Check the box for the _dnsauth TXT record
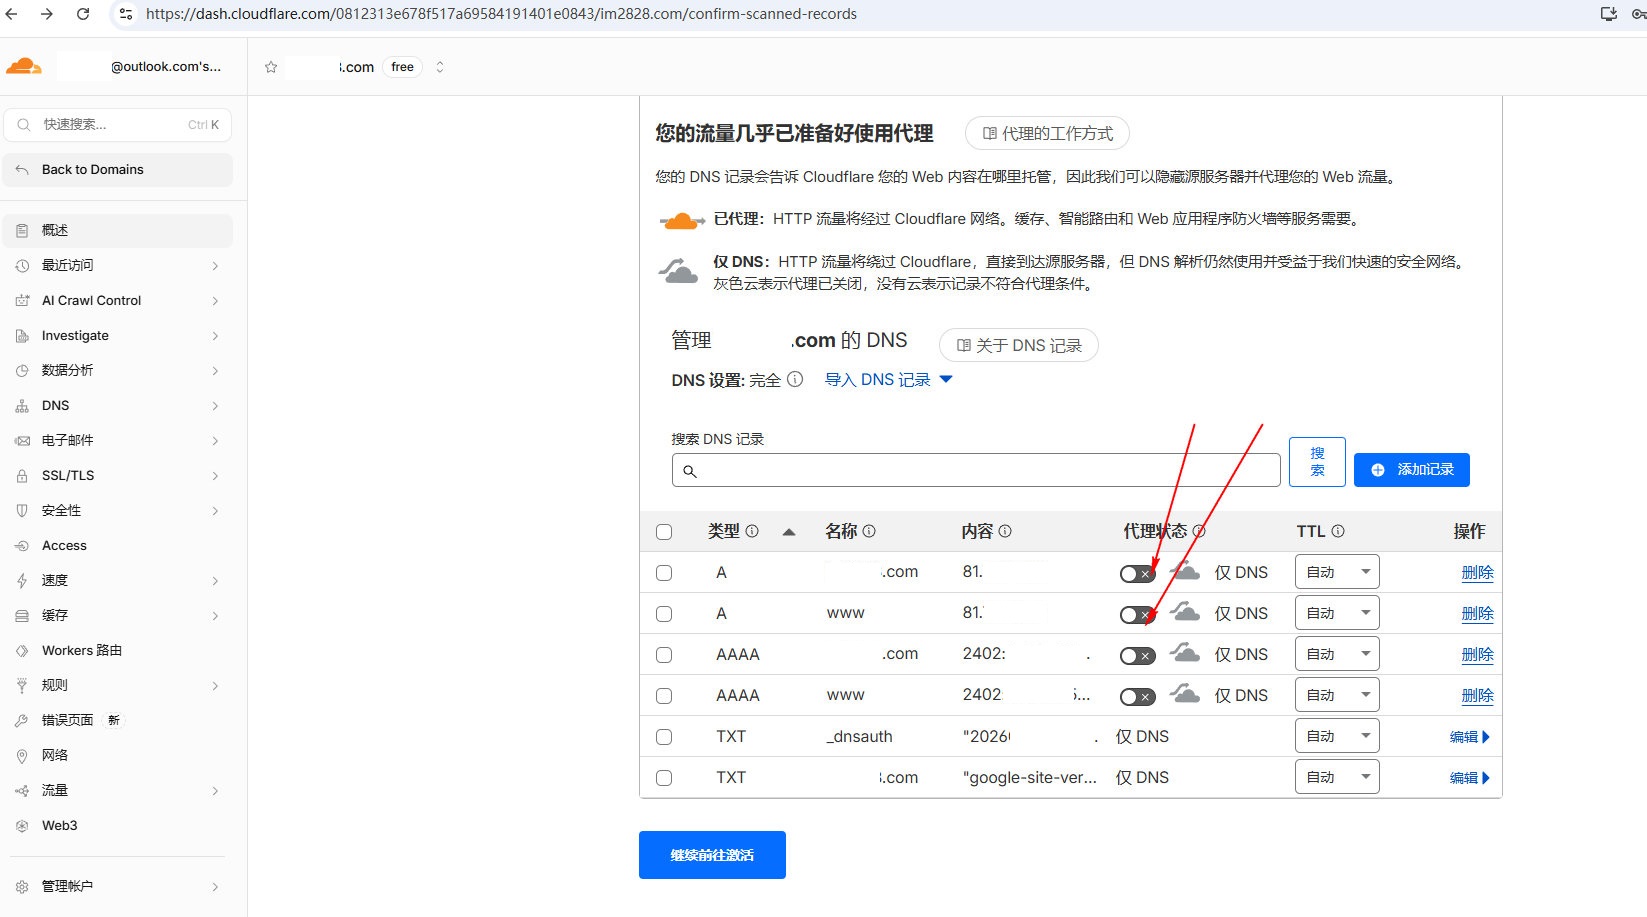The width and height of the screenshot is (1647, 917). (x=664, y=737)
